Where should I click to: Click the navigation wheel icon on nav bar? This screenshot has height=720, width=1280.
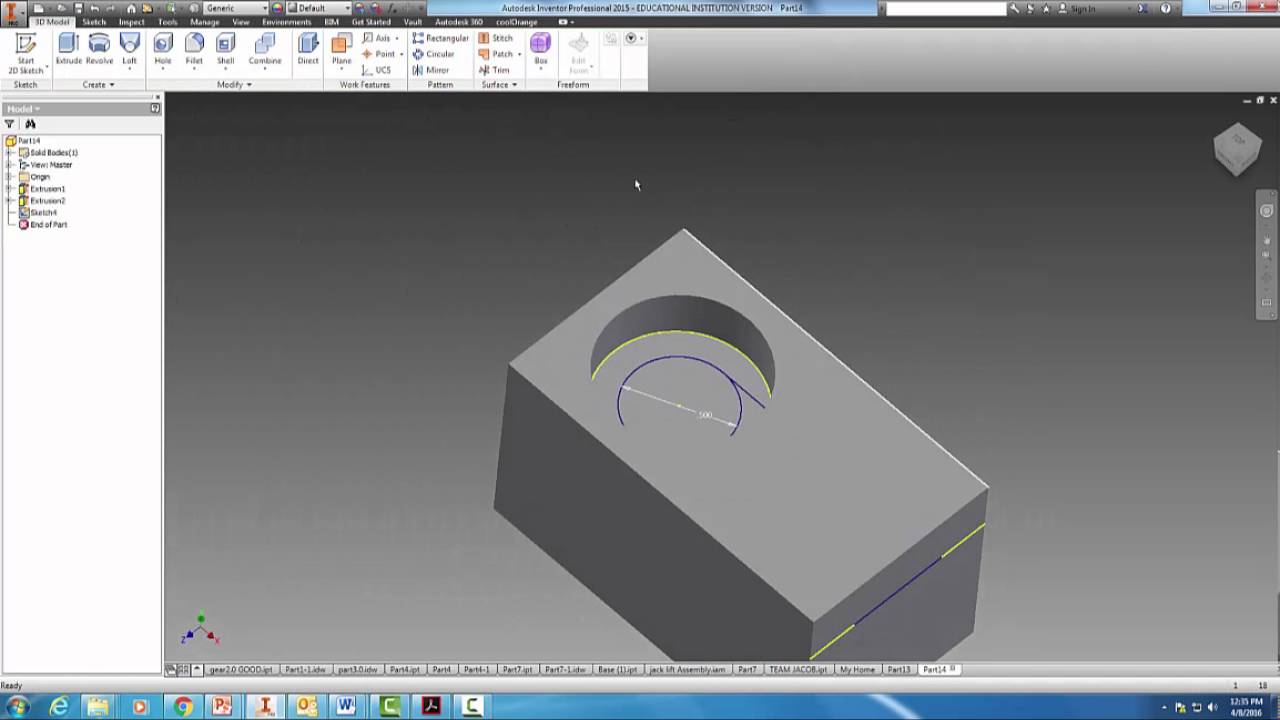[1266, 211]
